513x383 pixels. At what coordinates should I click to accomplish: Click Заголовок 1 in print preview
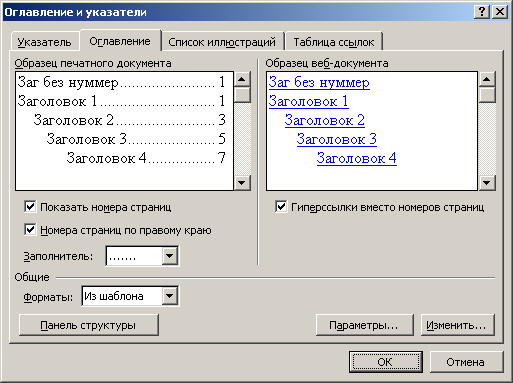(x=57, y=101)
